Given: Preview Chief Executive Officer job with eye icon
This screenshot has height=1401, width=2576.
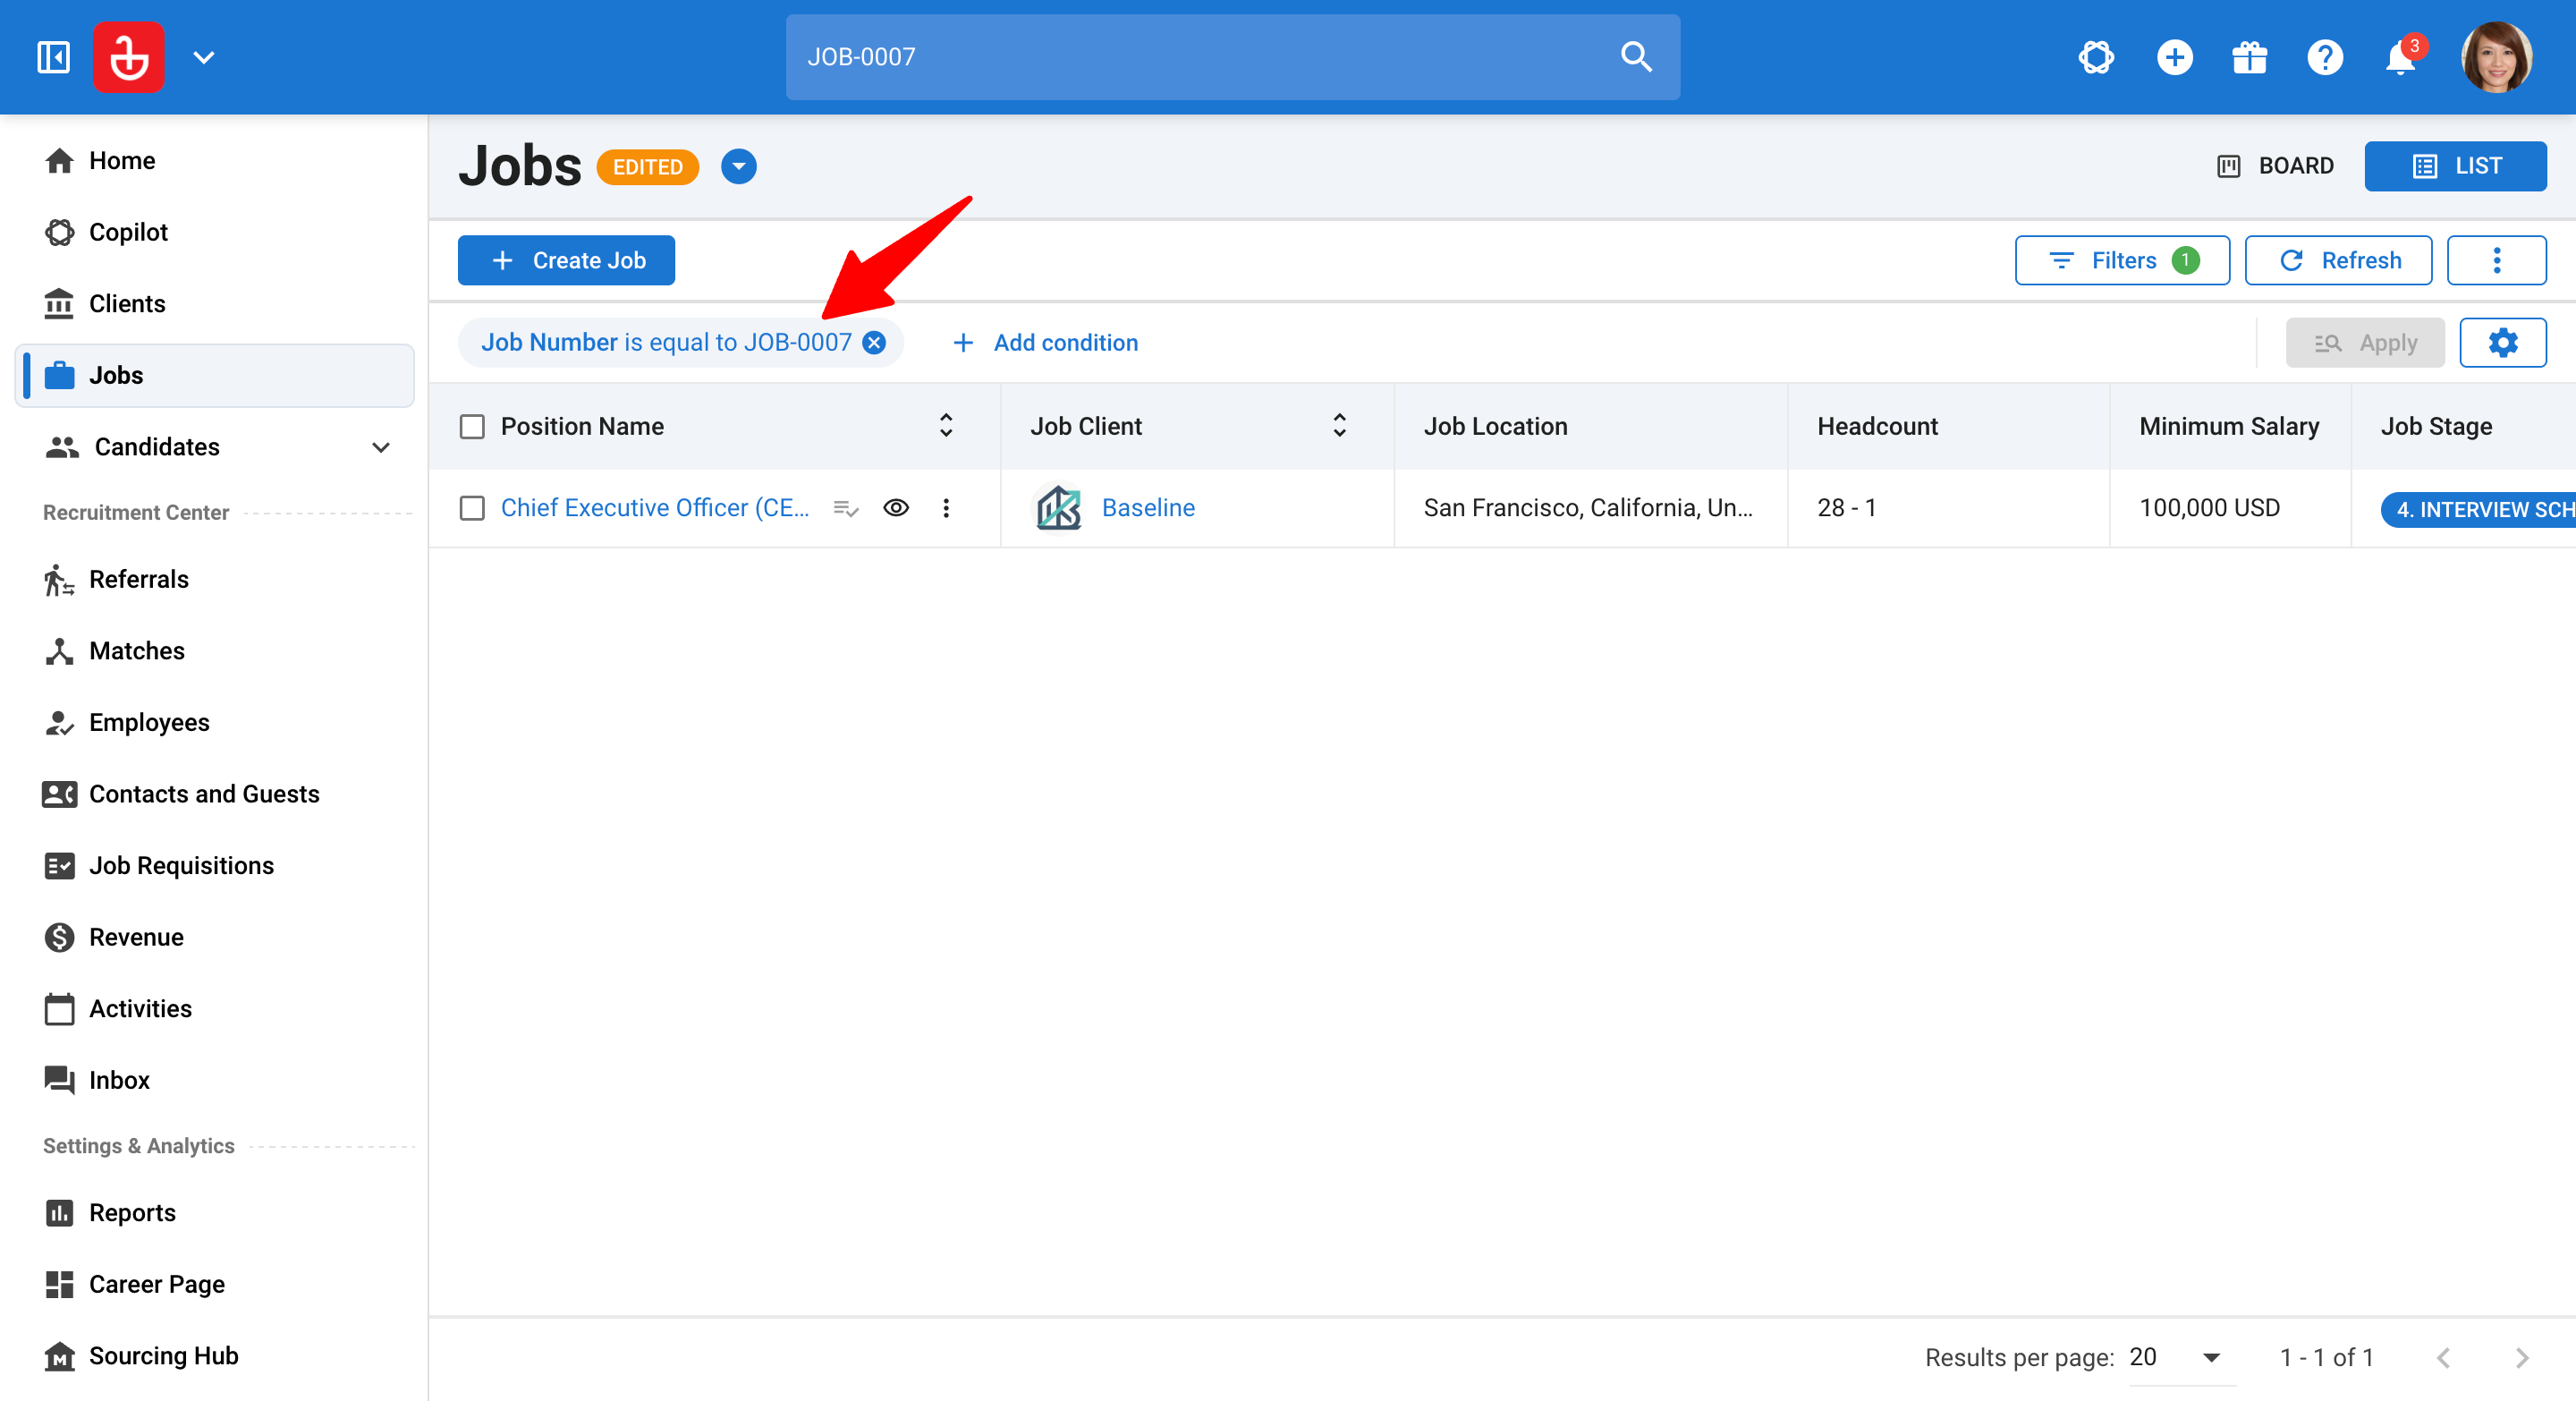Looking at the screenshot, I should [896, 508].
